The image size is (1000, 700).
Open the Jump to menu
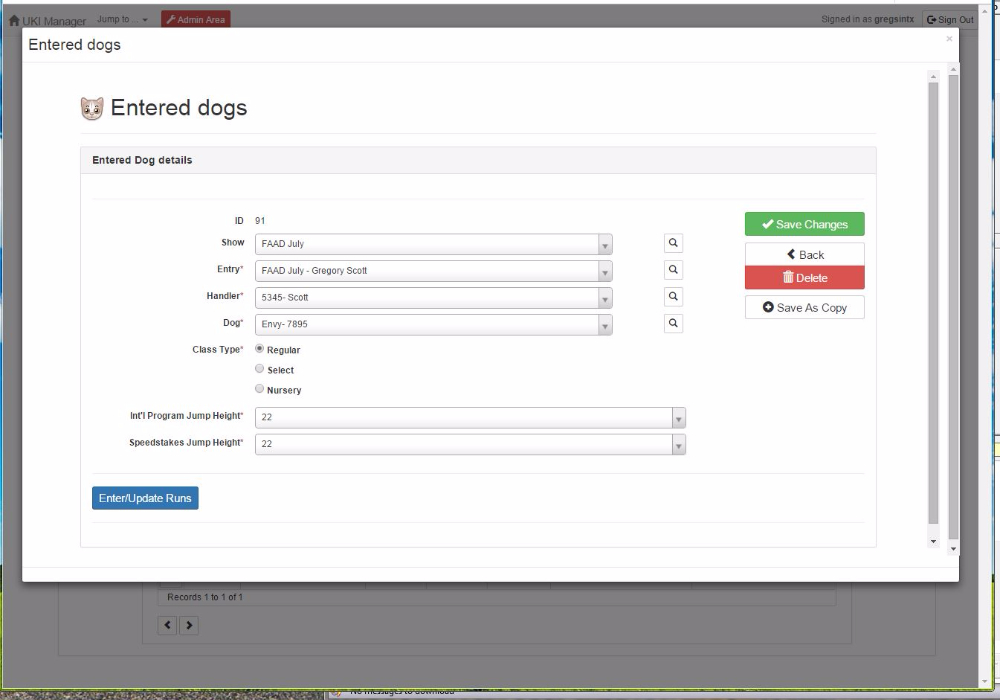tap(122, 20)
